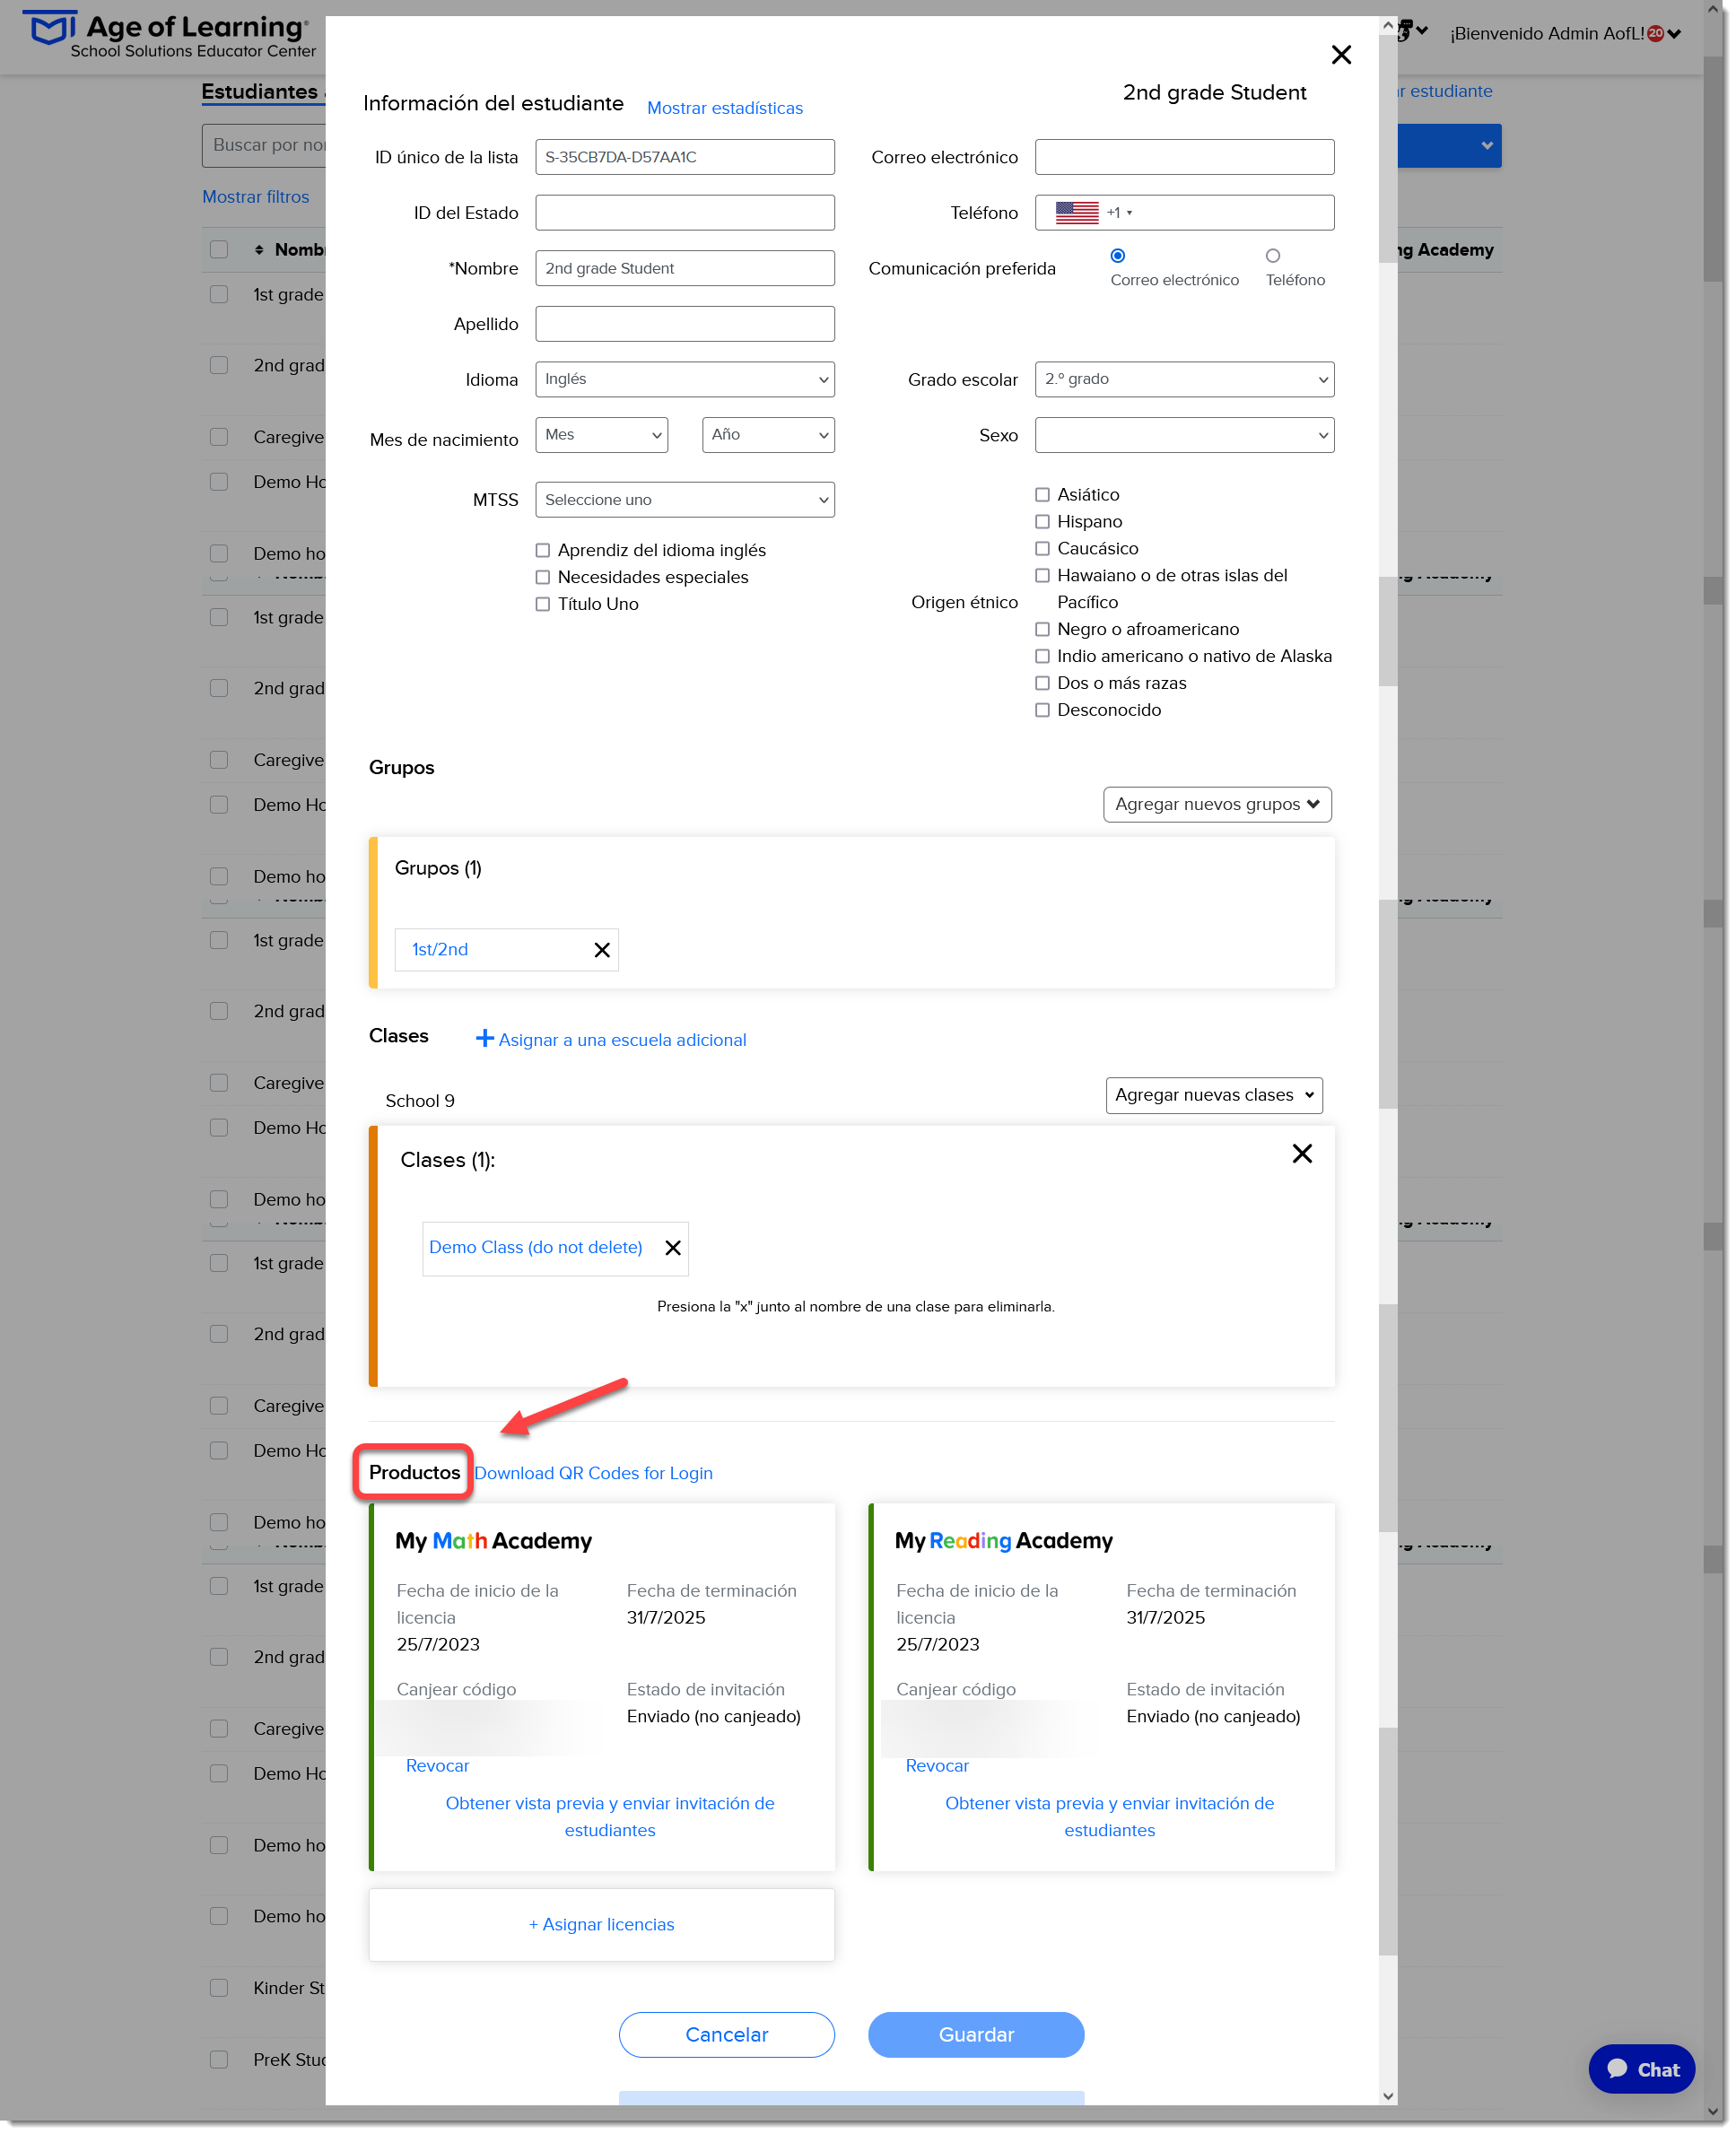The image size is (1736, 2134).
Task: Check Título Uno
Action: [543, 604]
